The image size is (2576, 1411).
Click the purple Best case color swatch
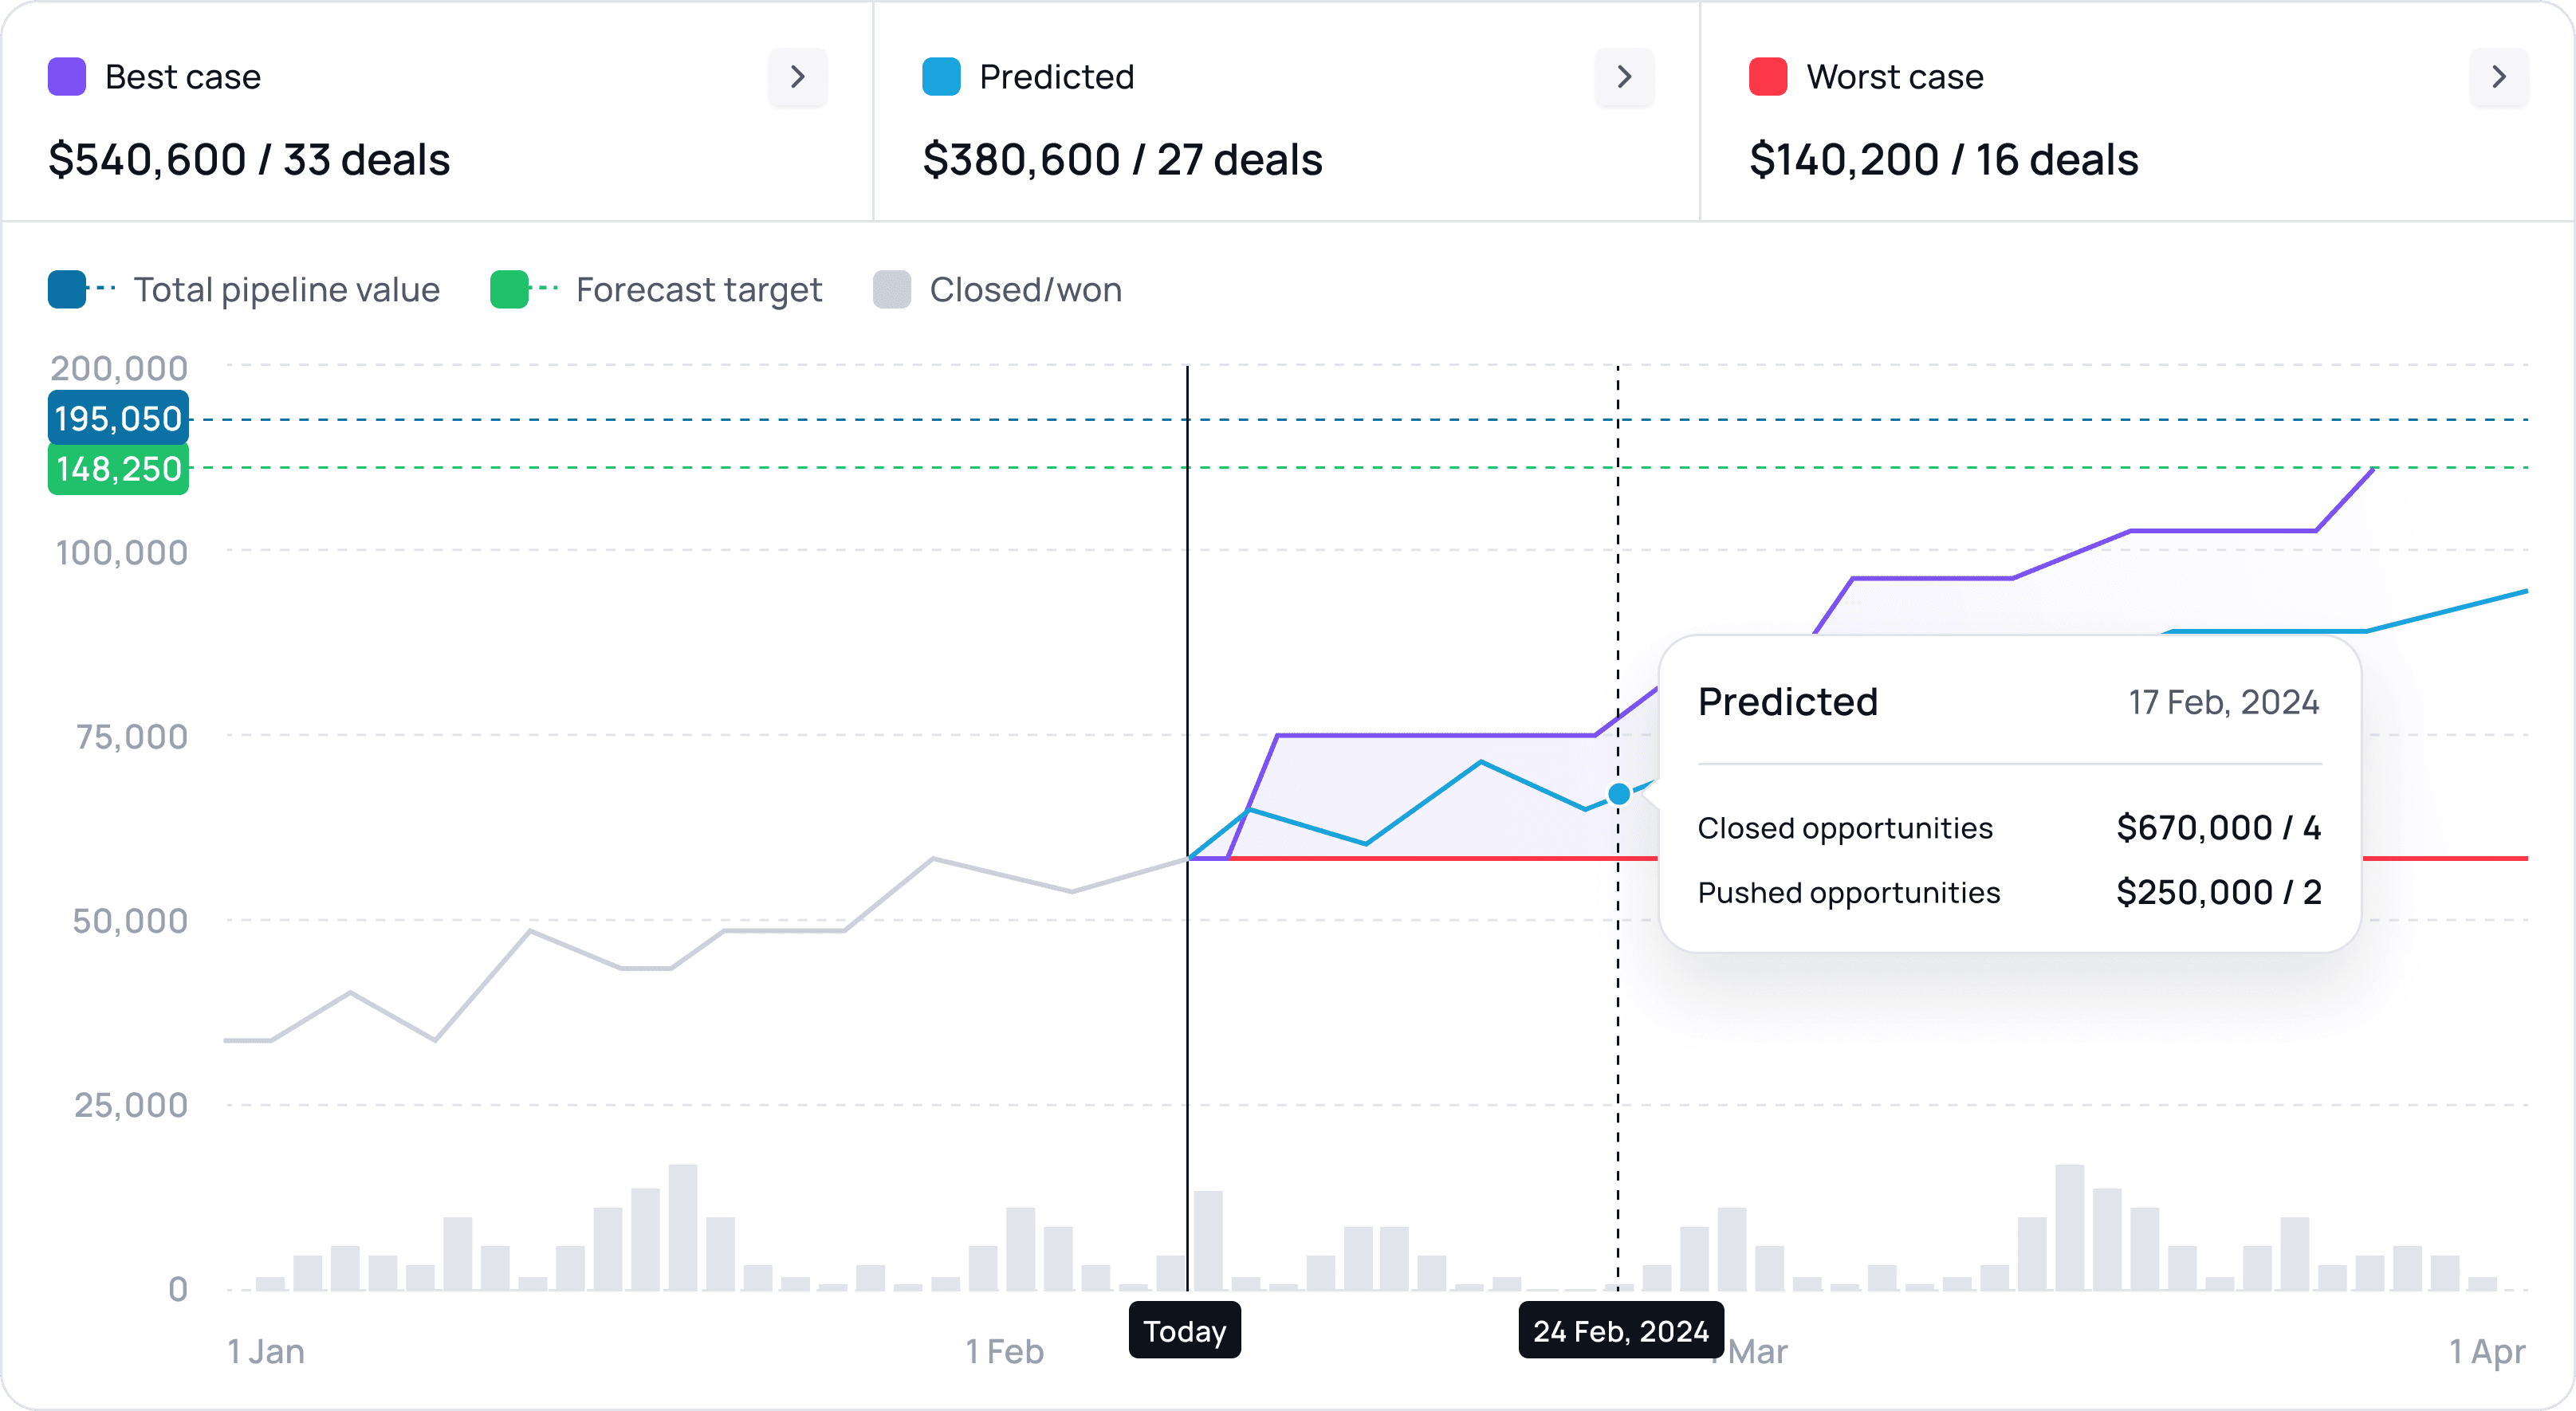click(x=67, y=77)
